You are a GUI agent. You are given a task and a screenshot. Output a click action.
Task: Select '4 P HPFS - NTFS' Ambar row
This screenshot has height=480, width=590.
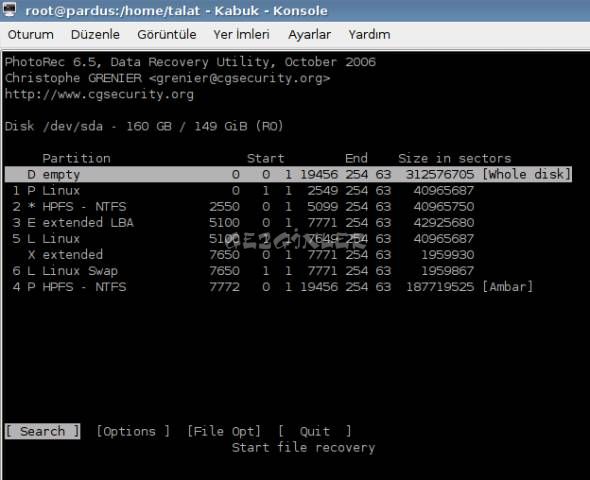click(273, 287)
